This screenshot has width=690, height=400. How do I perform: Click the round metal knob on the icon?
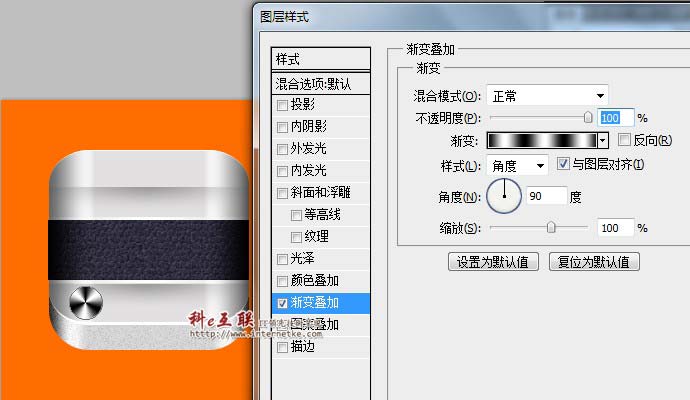86,303
